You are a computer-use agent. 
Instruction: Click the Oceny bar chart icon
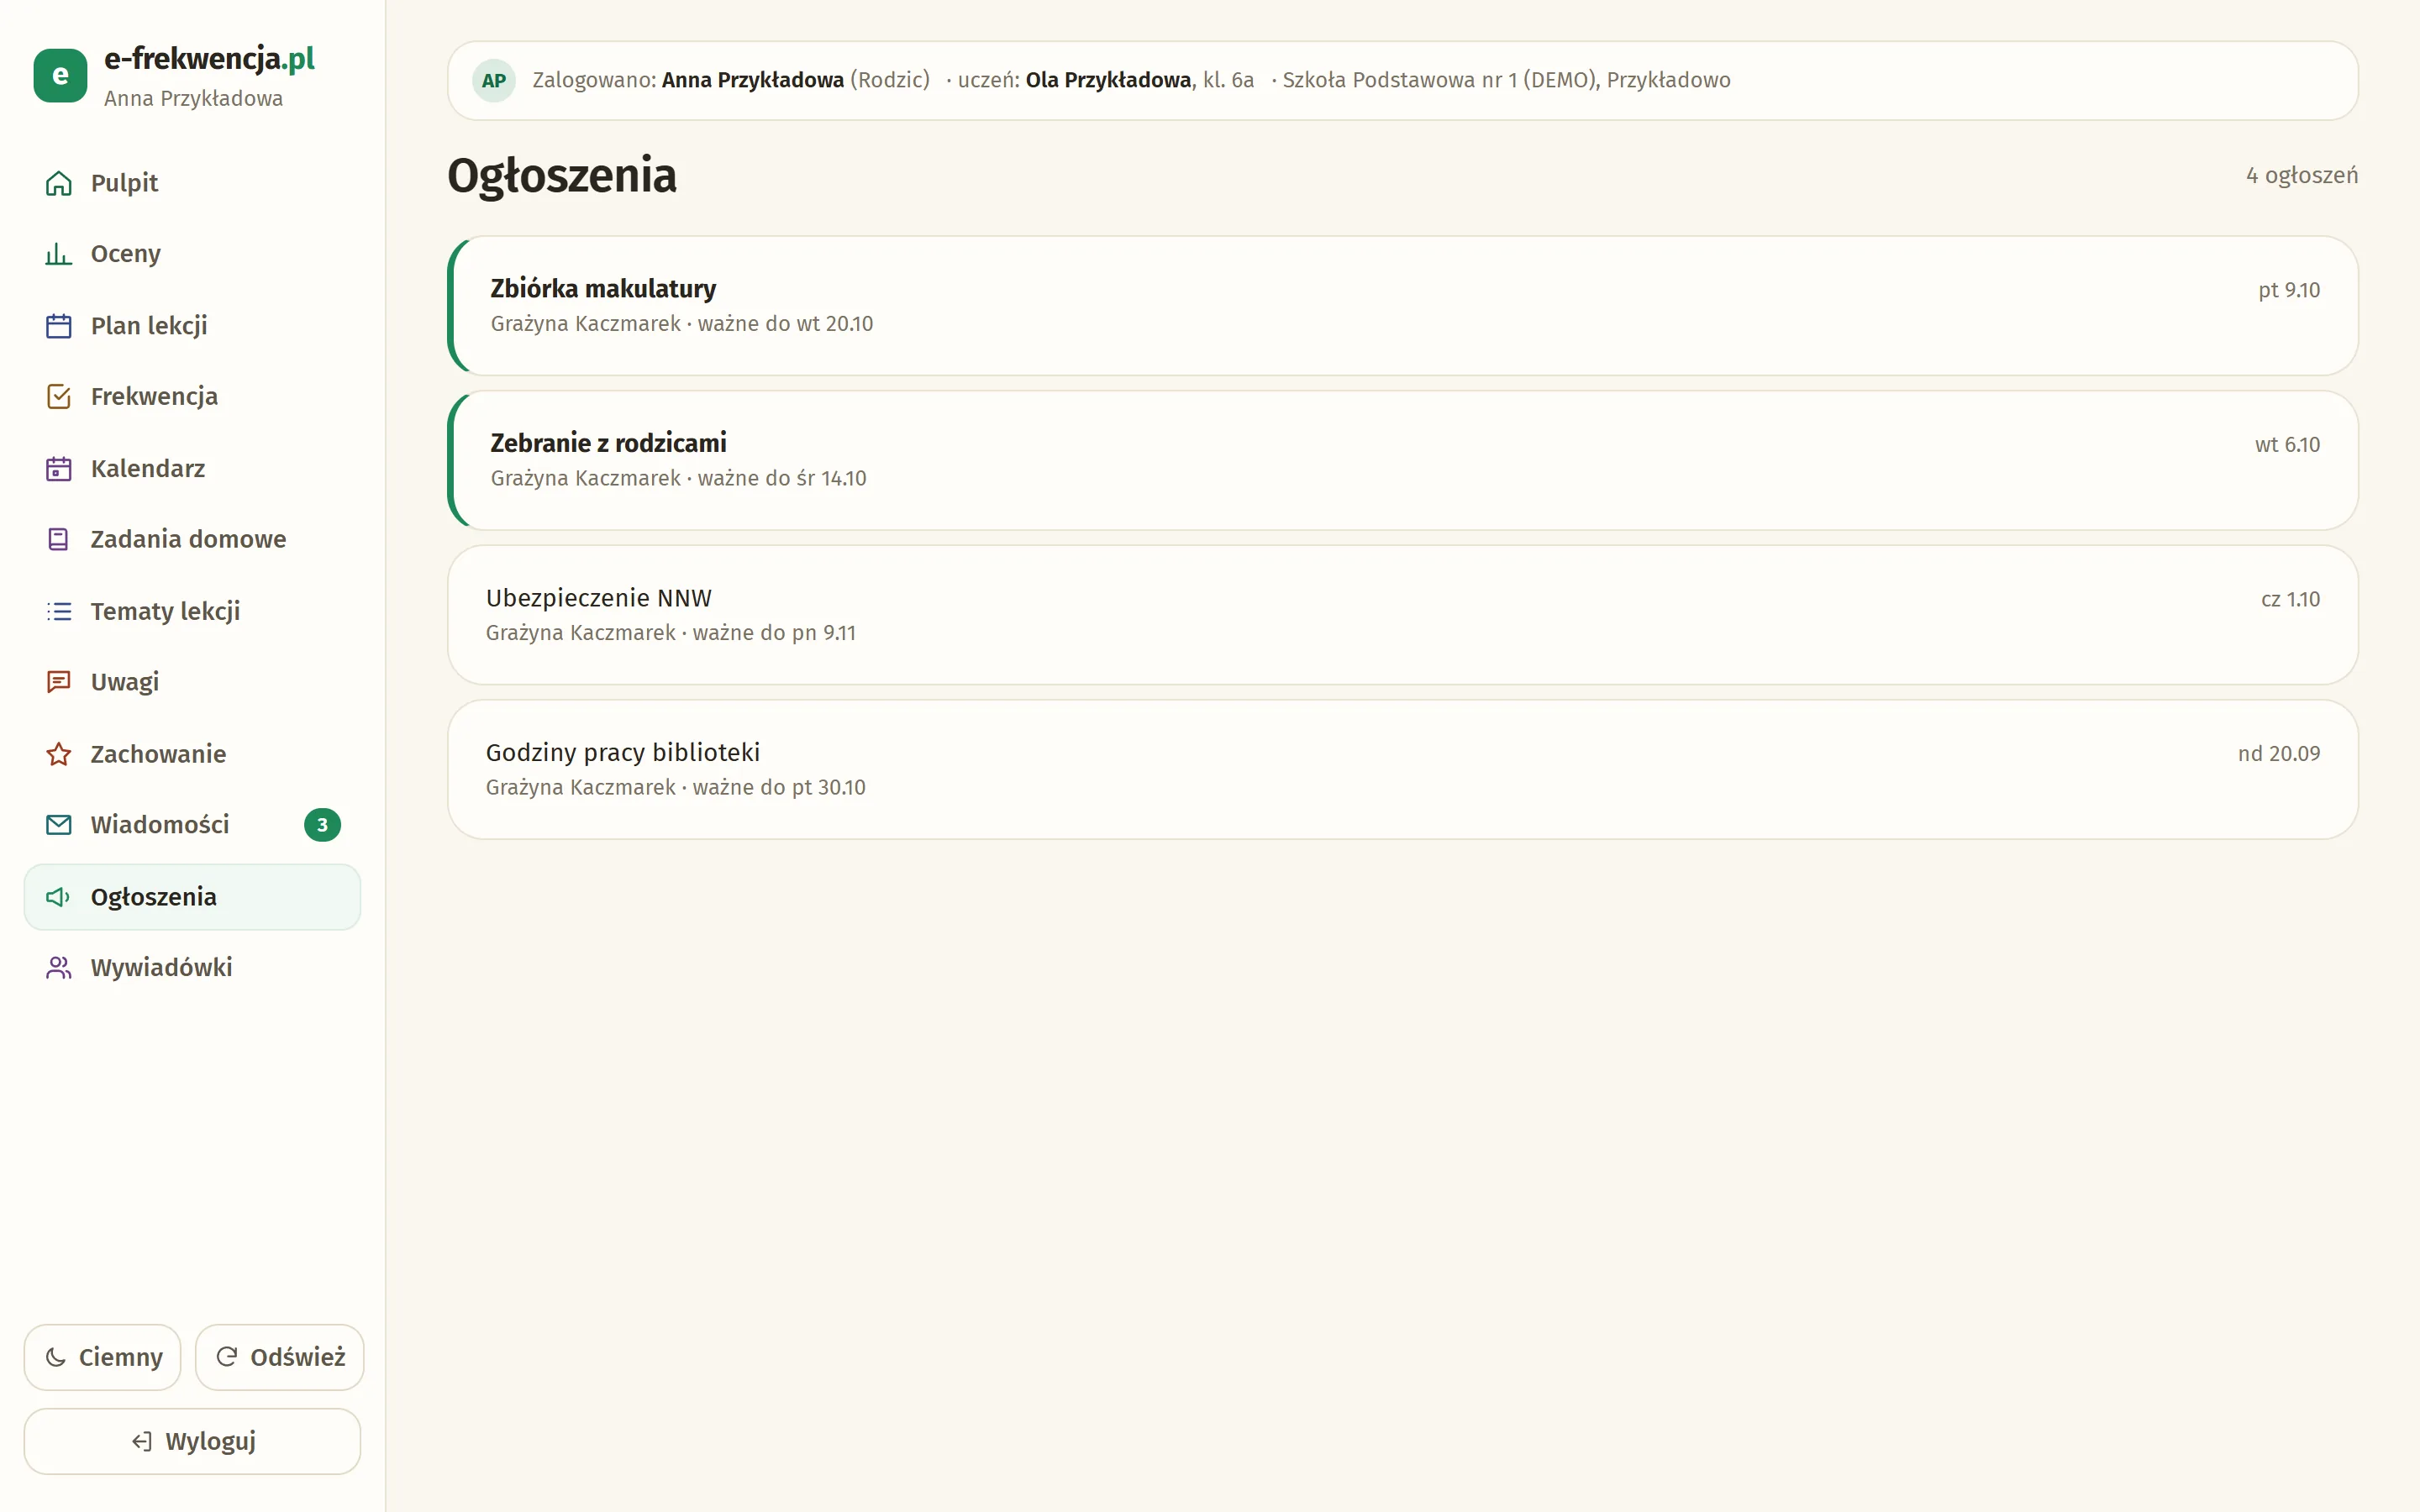click(x=59, y=254)
